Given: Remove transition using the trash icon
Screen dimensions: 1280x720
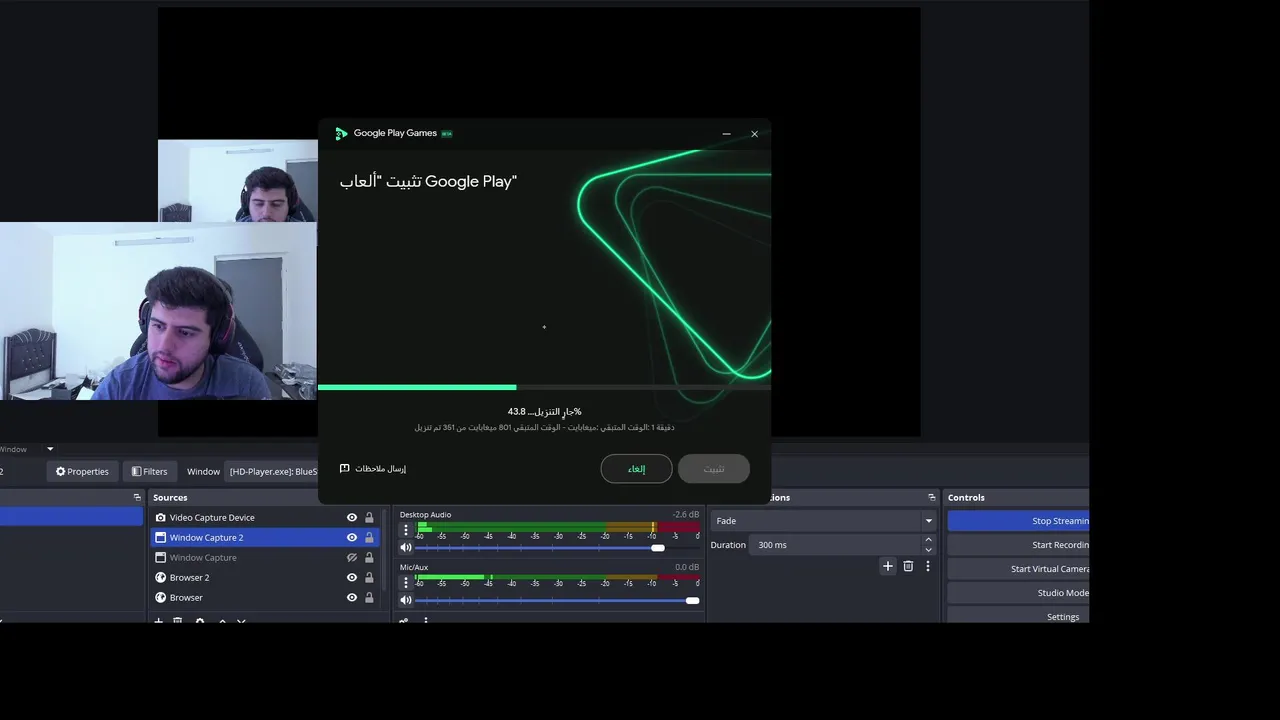Looking at the screenshot, I should pyautogui.click(x=908, y=566).
